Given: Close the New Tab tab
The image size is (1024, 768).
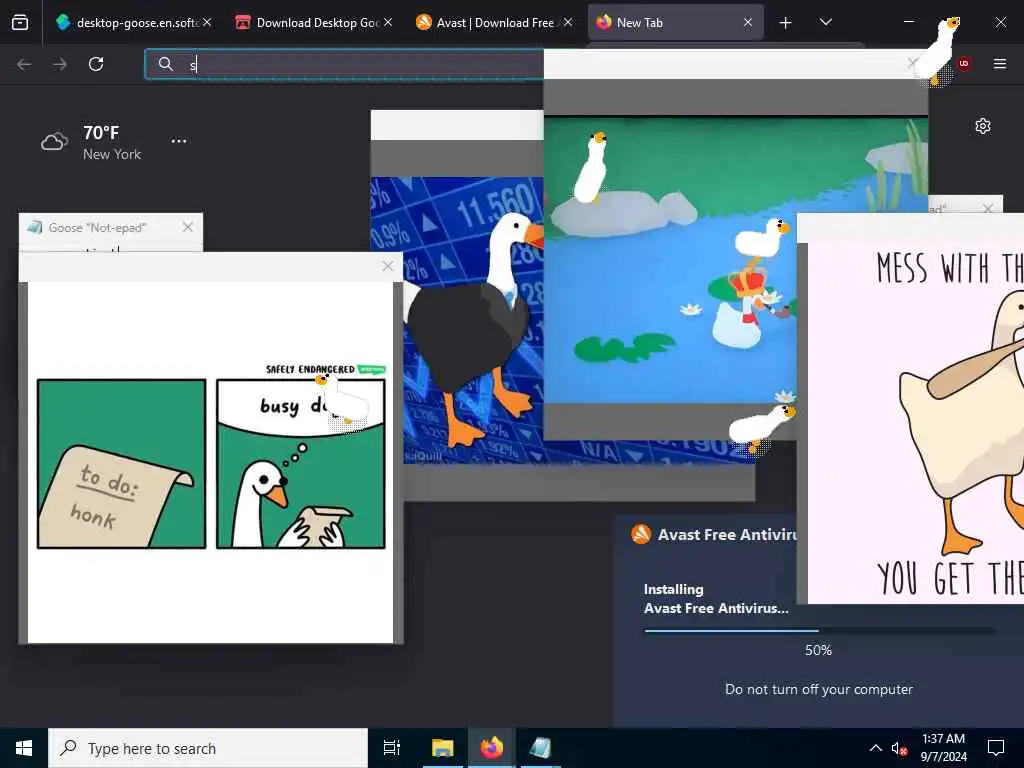Looking at the screenshot, I should click(748, 22).
